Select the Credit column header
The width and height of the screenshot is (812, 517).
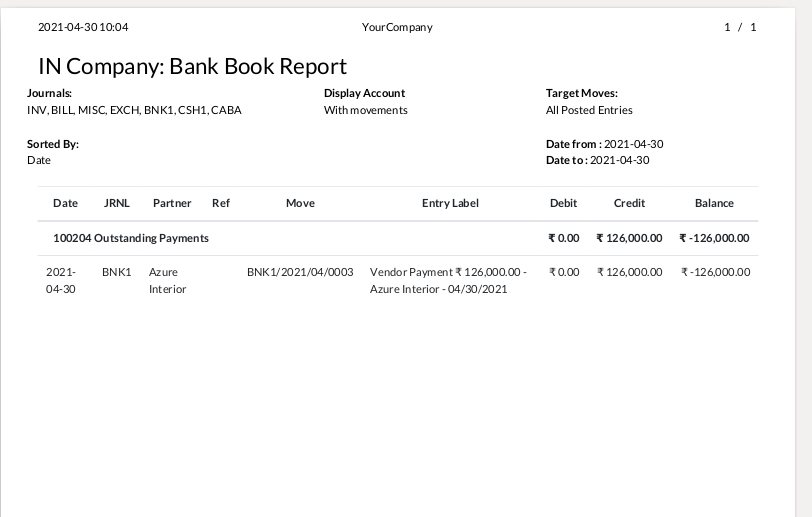coord(629,203)
